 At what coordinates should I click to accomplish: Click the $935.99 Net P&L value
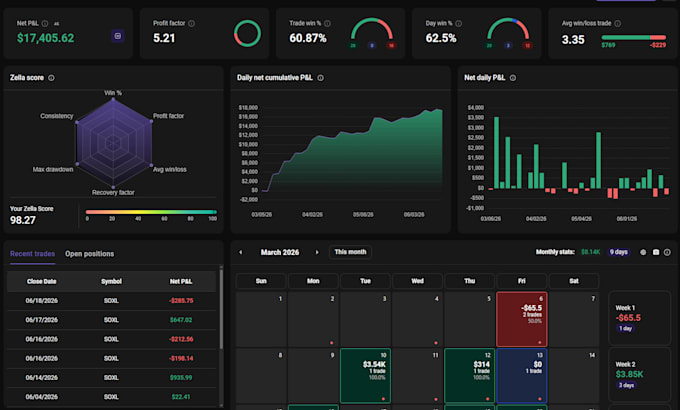click(181, 377)
